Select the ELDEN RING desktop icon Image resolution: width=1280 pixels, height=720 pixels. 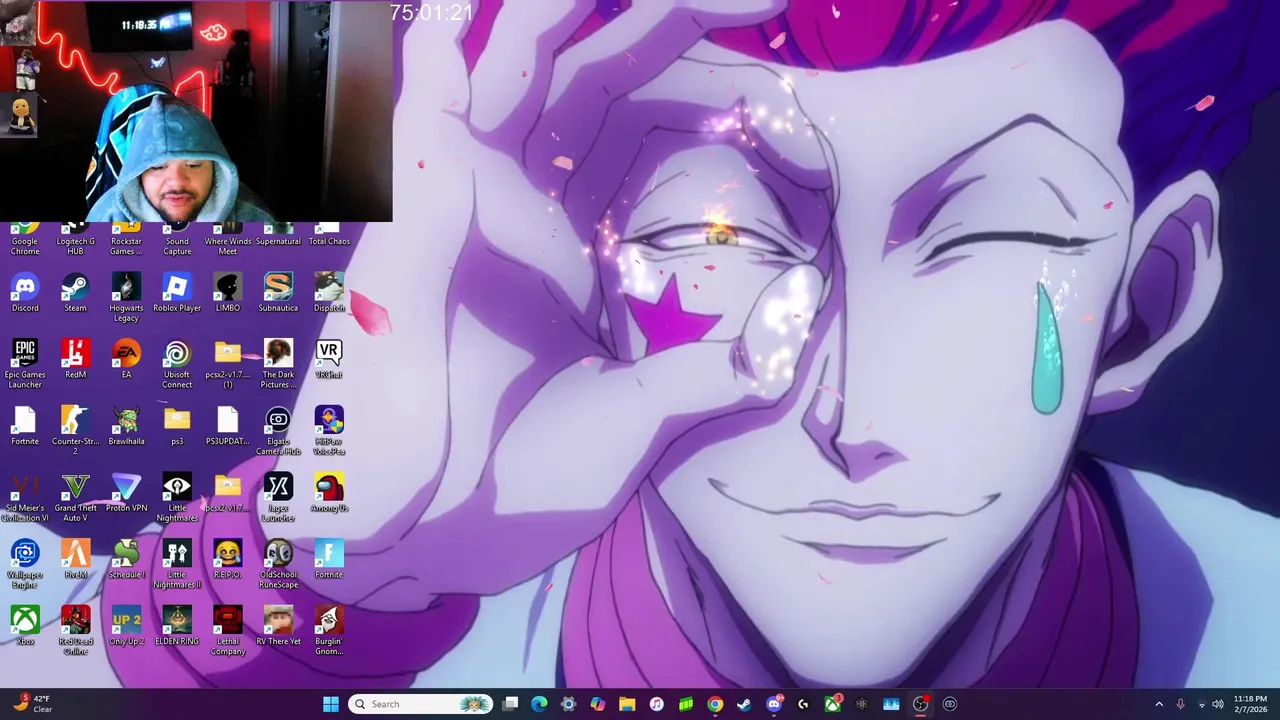(177, 627)
